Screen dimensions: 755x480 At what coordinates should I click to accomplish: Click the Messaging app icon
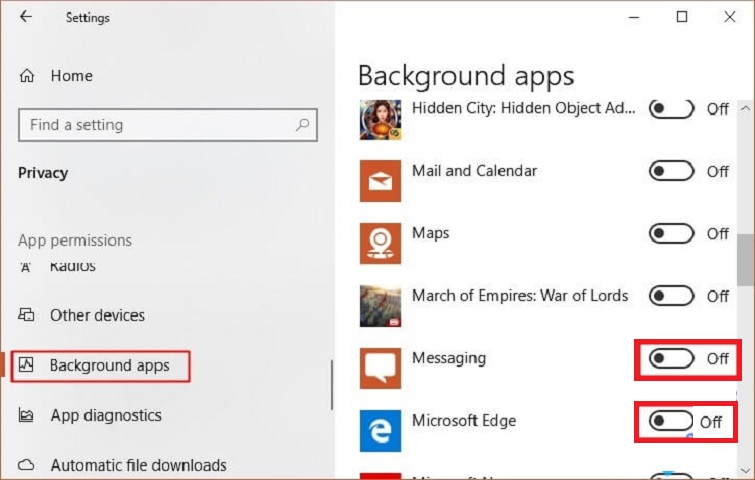[380, 367]
